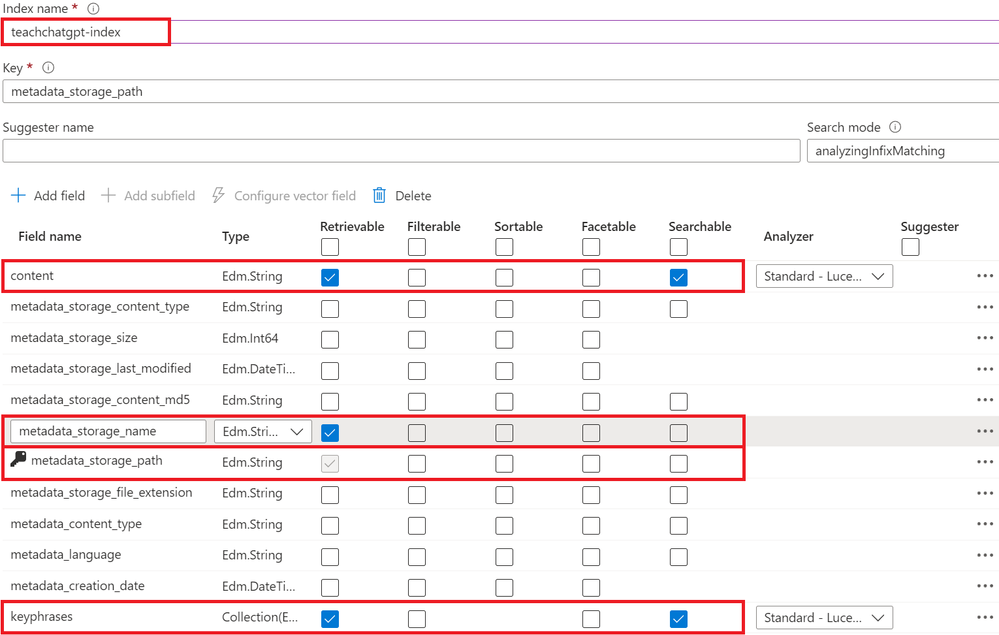The width and height of the screenshot is (999, 635).
Task: Enable Filterable for metadata_storage_size field
Action: [417, 339]
